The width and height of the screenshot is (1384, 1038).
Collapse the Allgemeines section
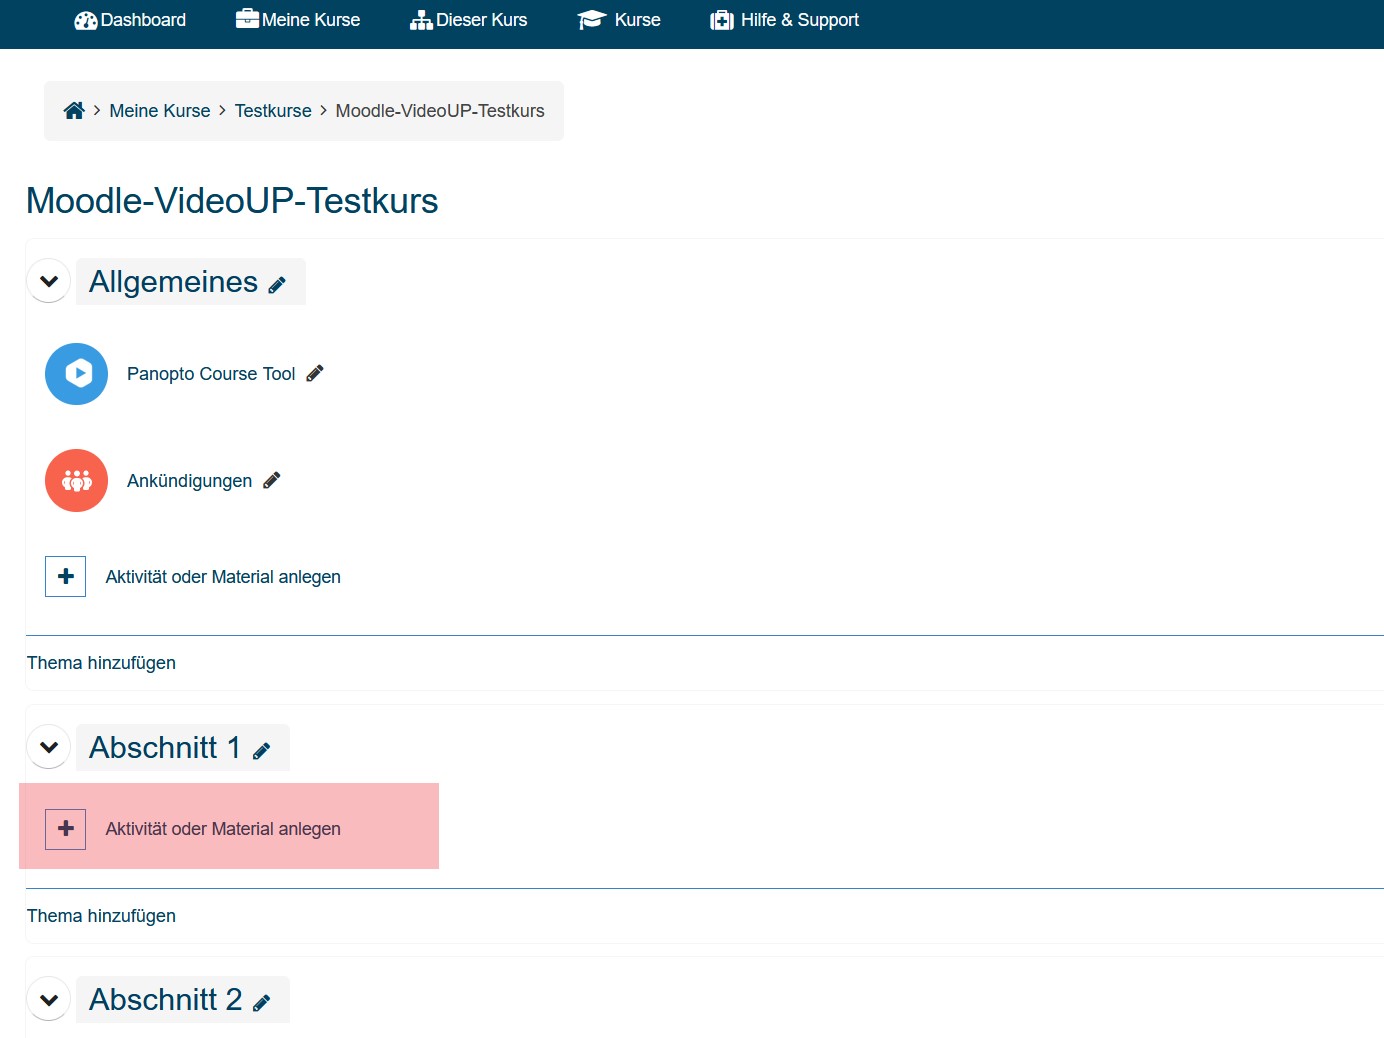[x=48, y=282]
